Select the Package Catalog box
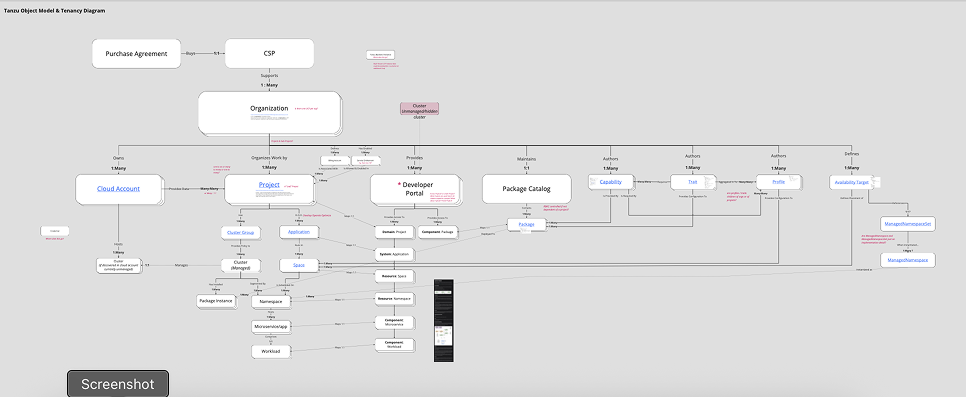 point(527,189)
